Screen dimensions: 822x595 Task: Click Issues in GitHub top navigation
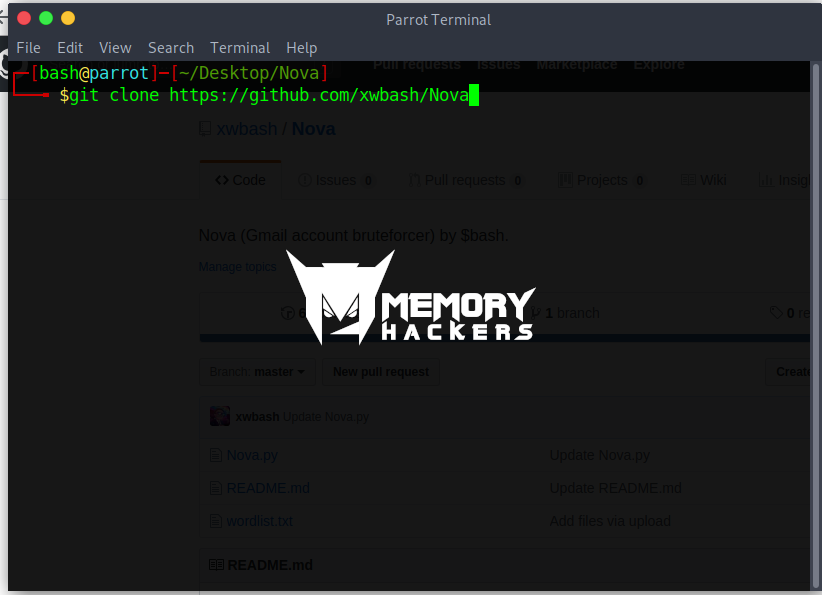499,64
